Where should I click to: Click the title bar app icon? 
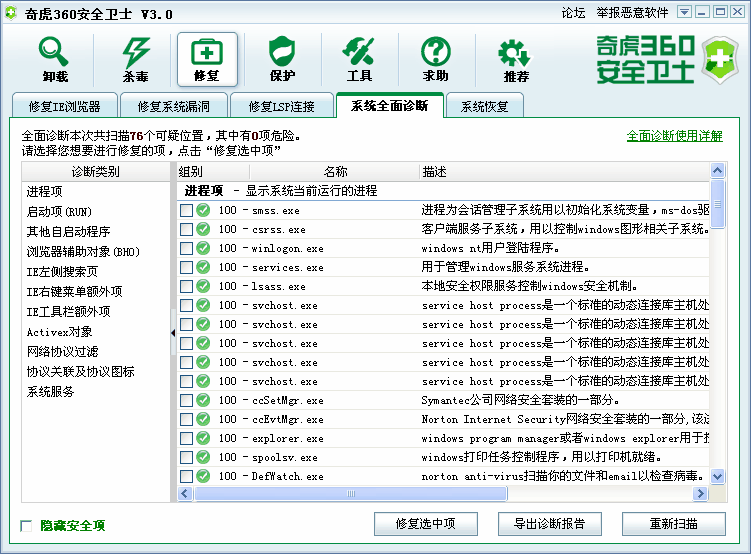[11, 13]
